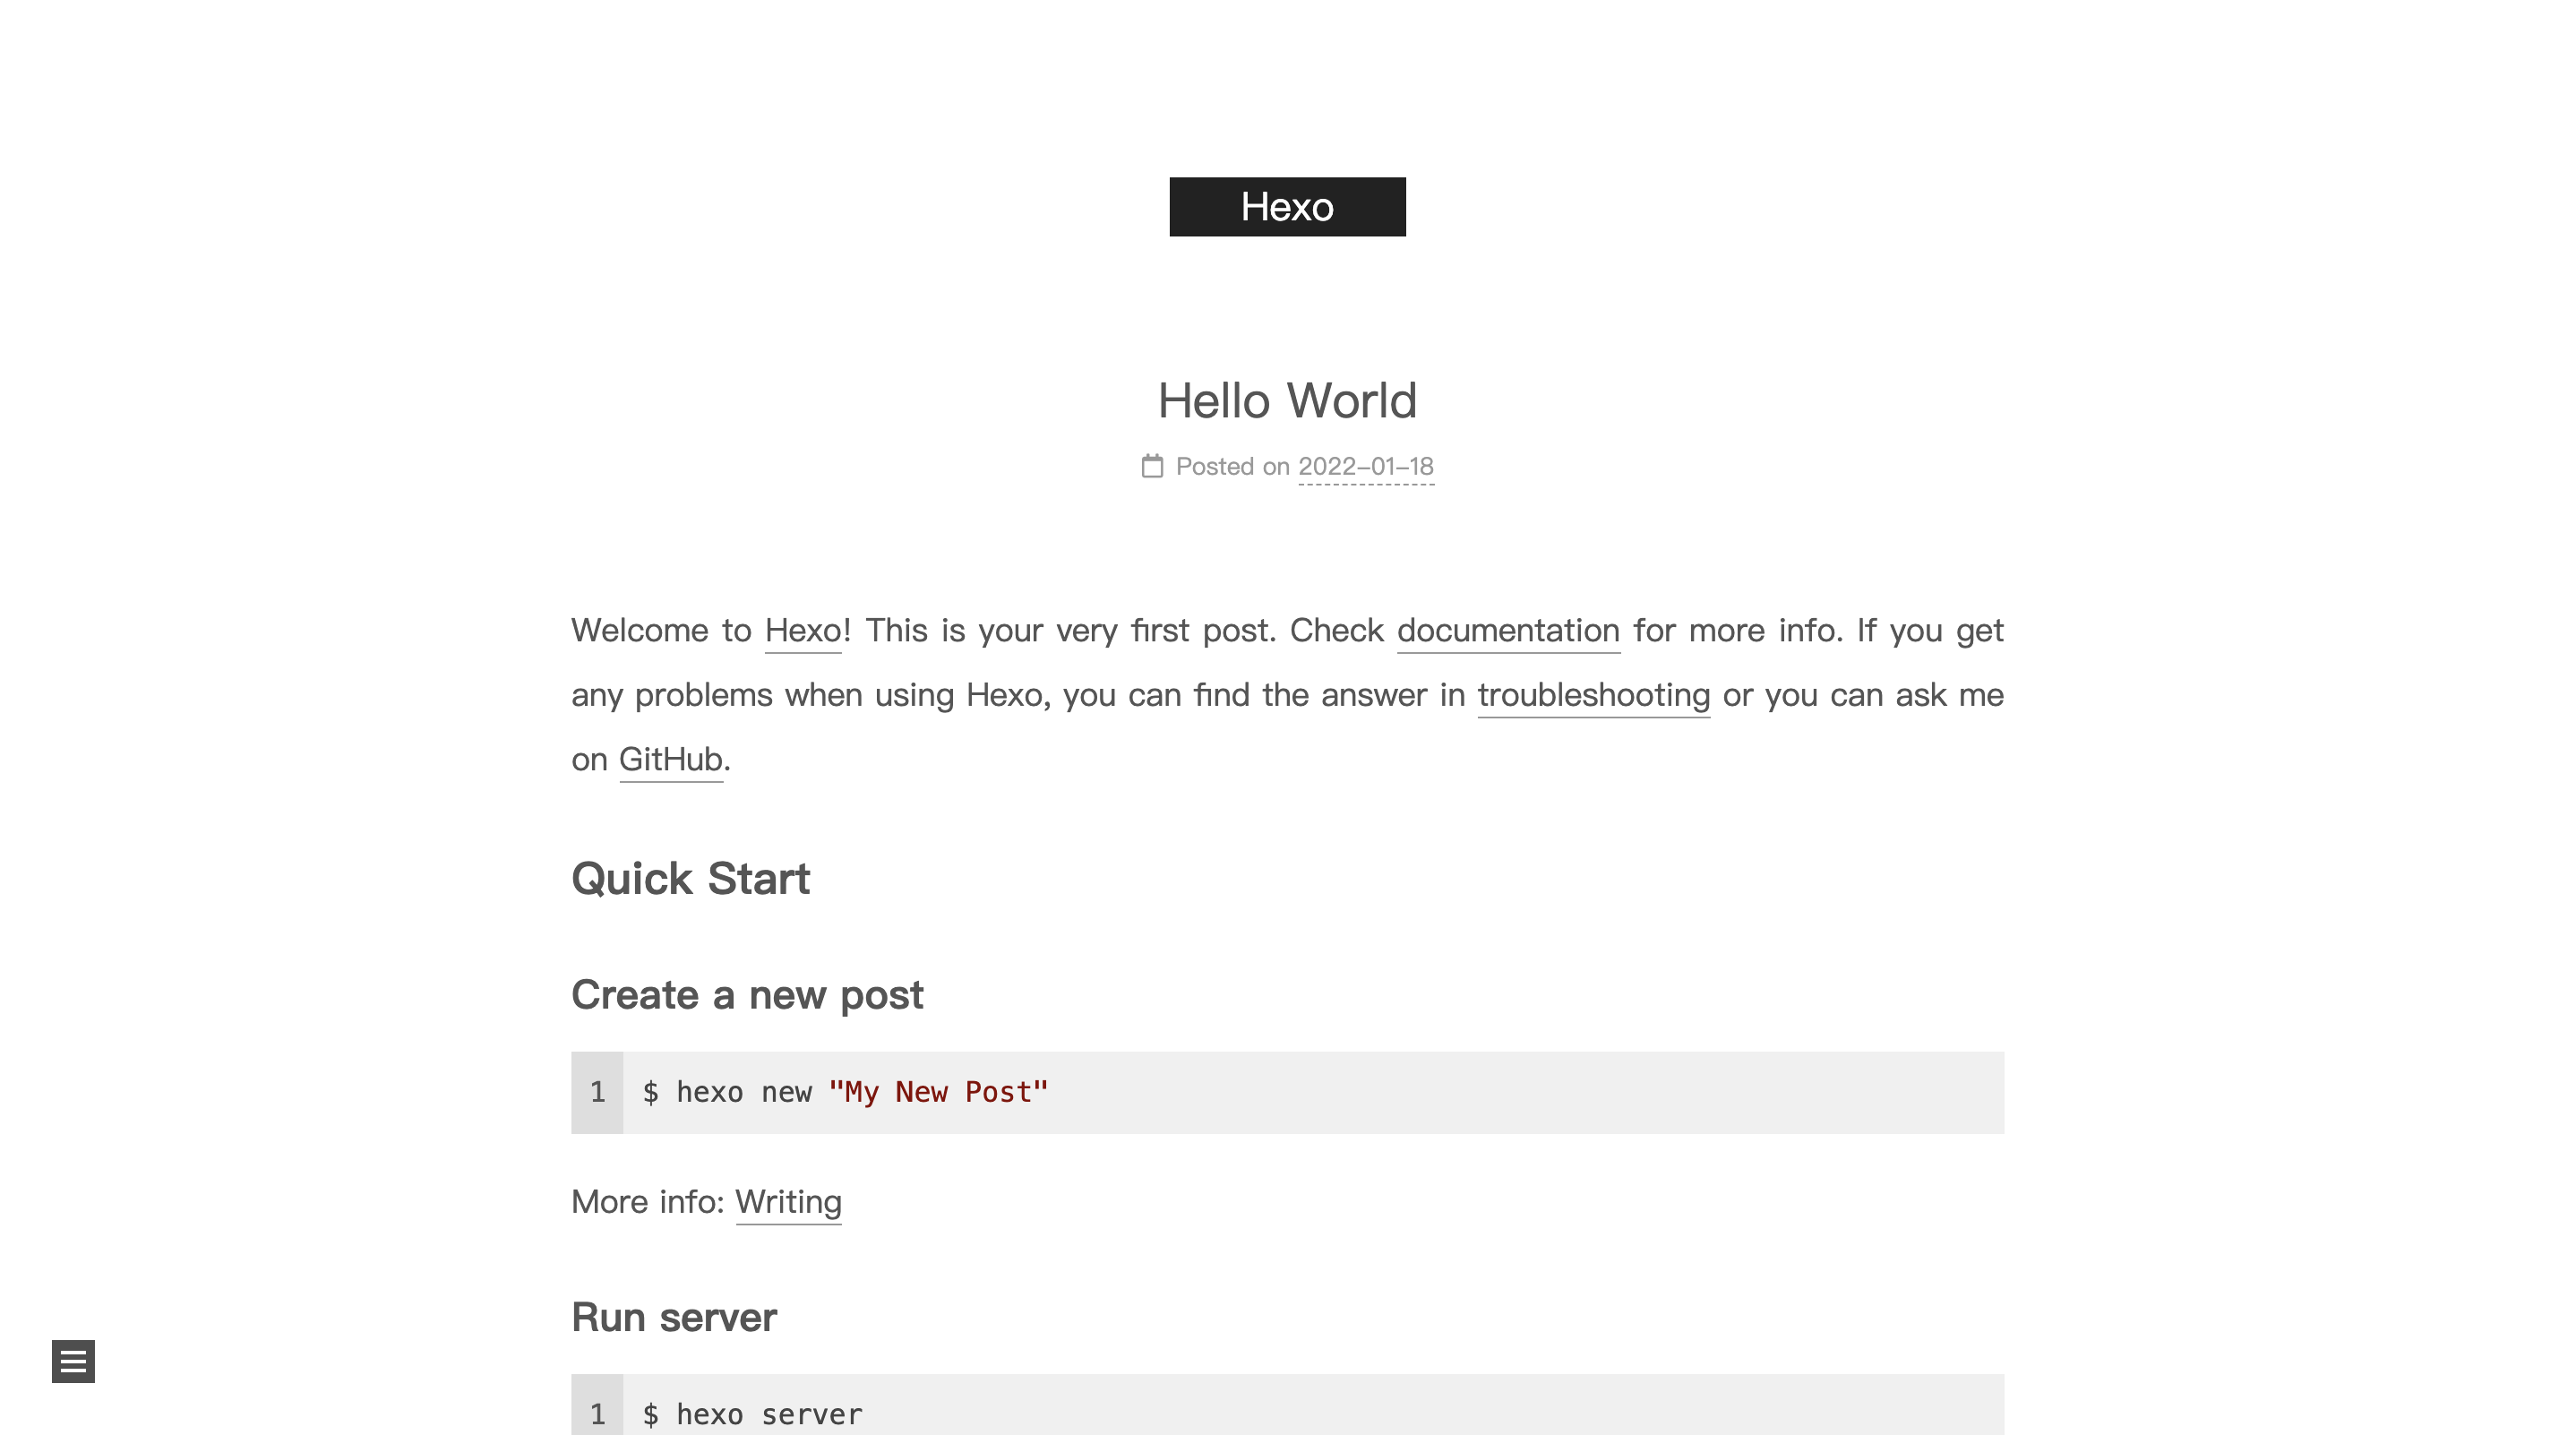Click the 2022-01-18 post date
Viewport: 2576px width, 1435px height.
pos(1365,466)
